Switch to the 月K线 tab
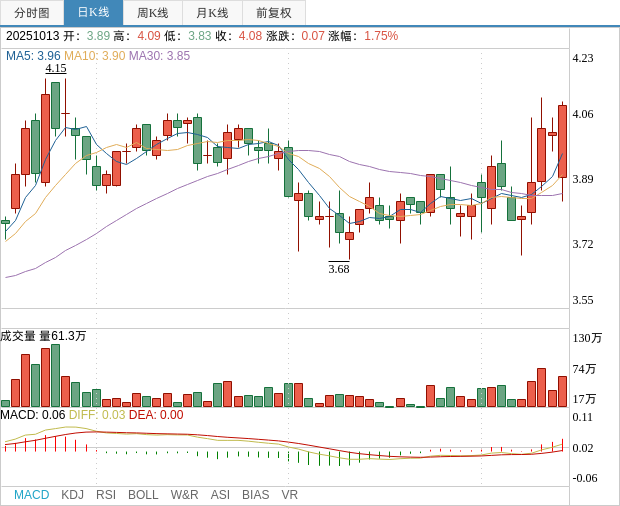The height and width of the screenshot is (506, 620). 212,13
